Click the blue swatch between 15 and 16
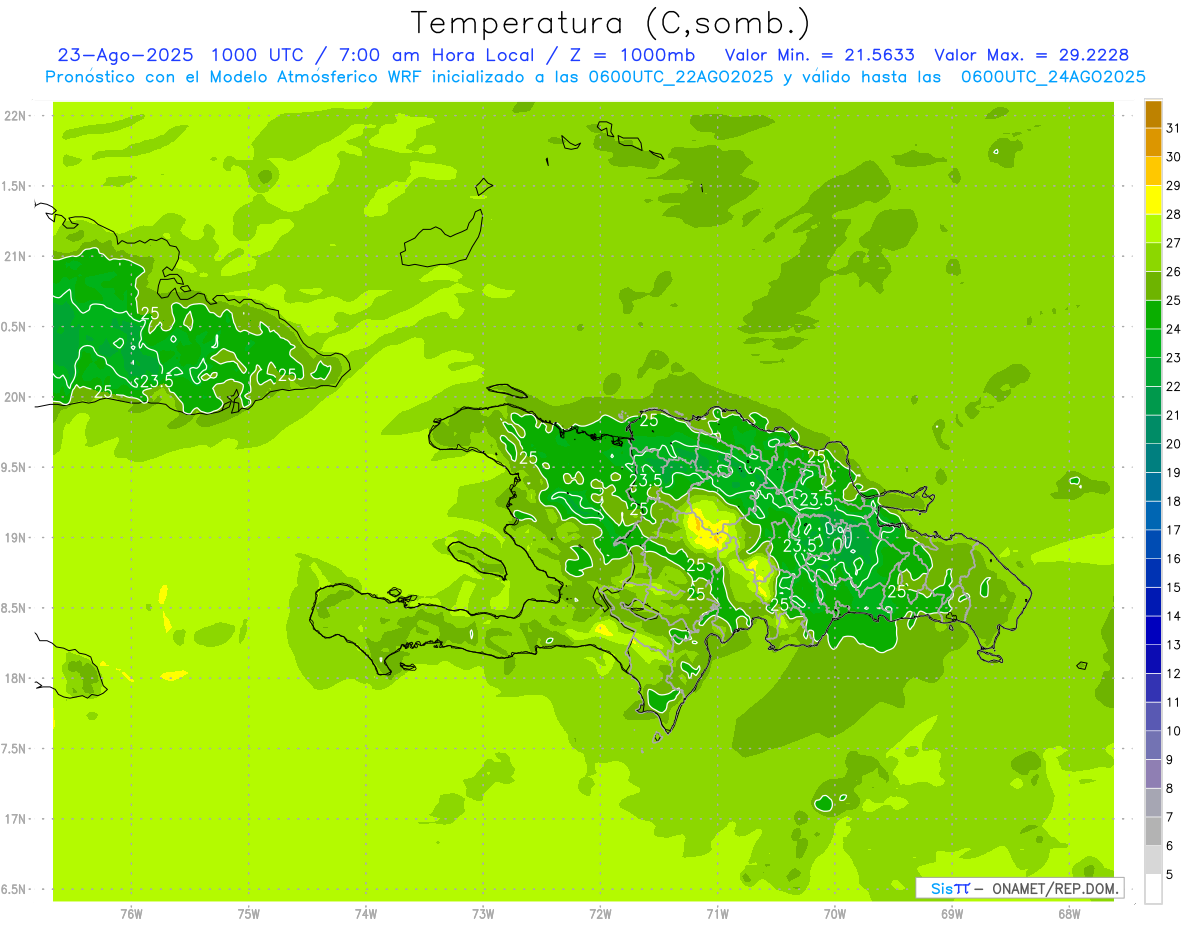This screenshot has width=1200, height=927. point(1153,573)
